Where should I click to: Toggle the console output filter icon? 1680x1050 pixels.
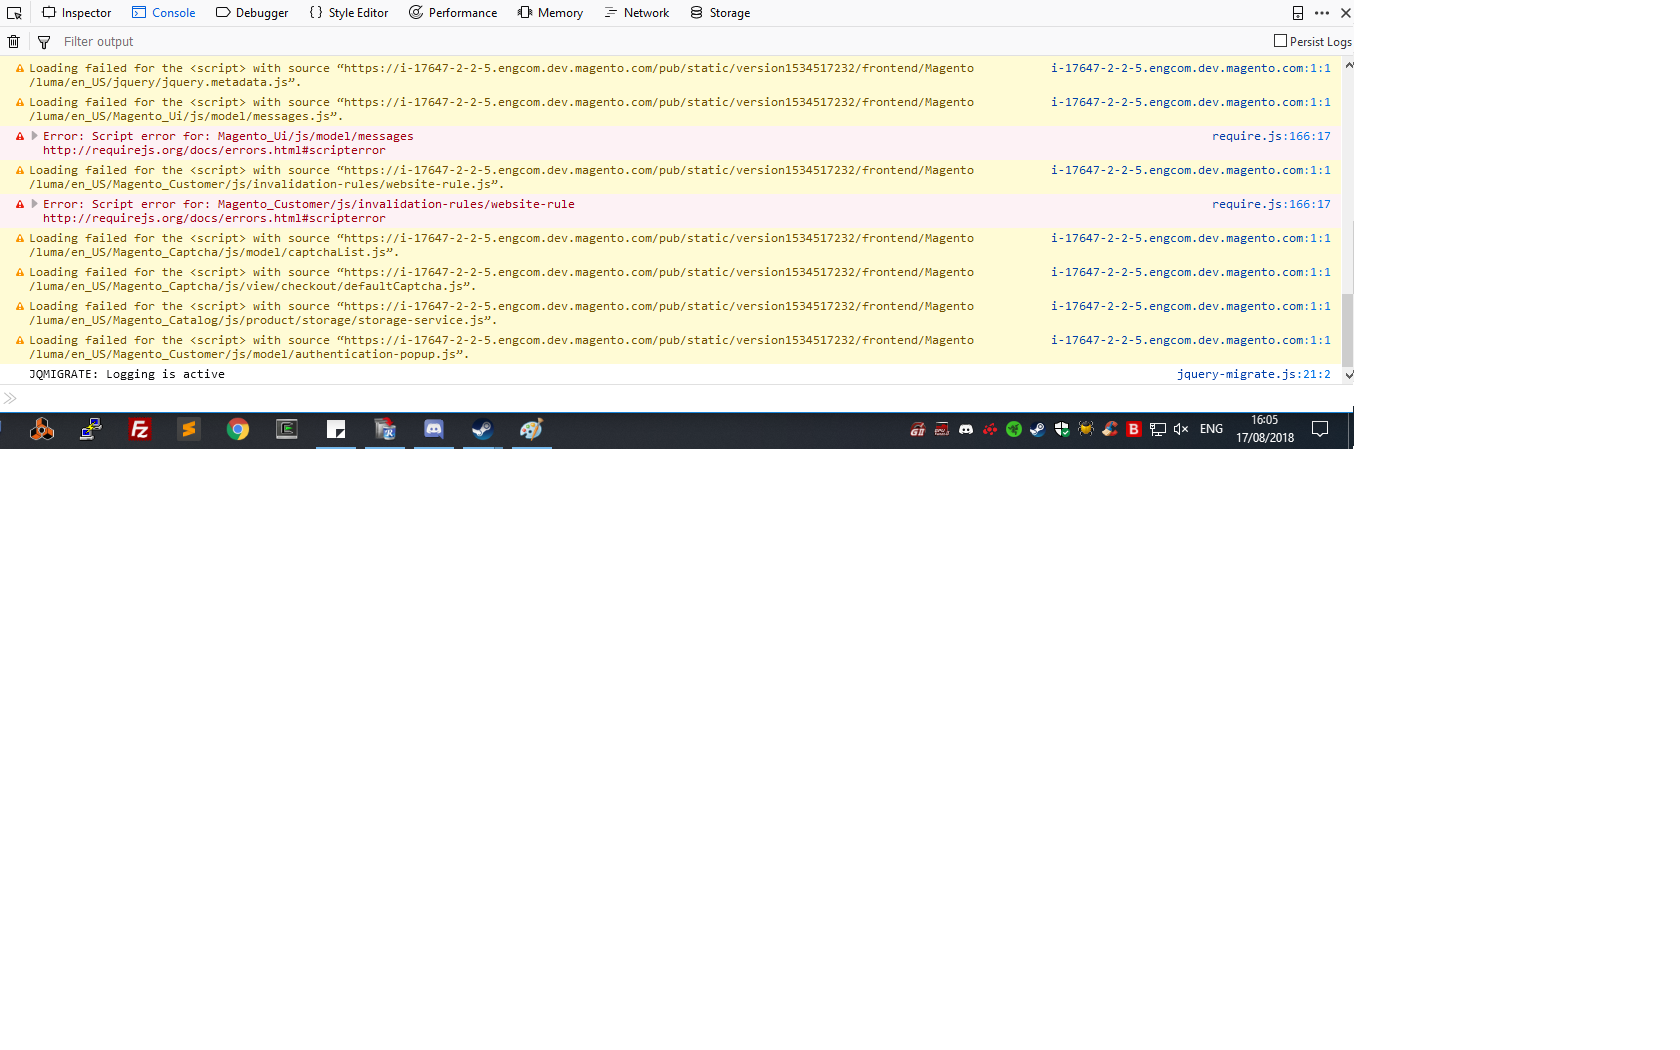(44, 41)
